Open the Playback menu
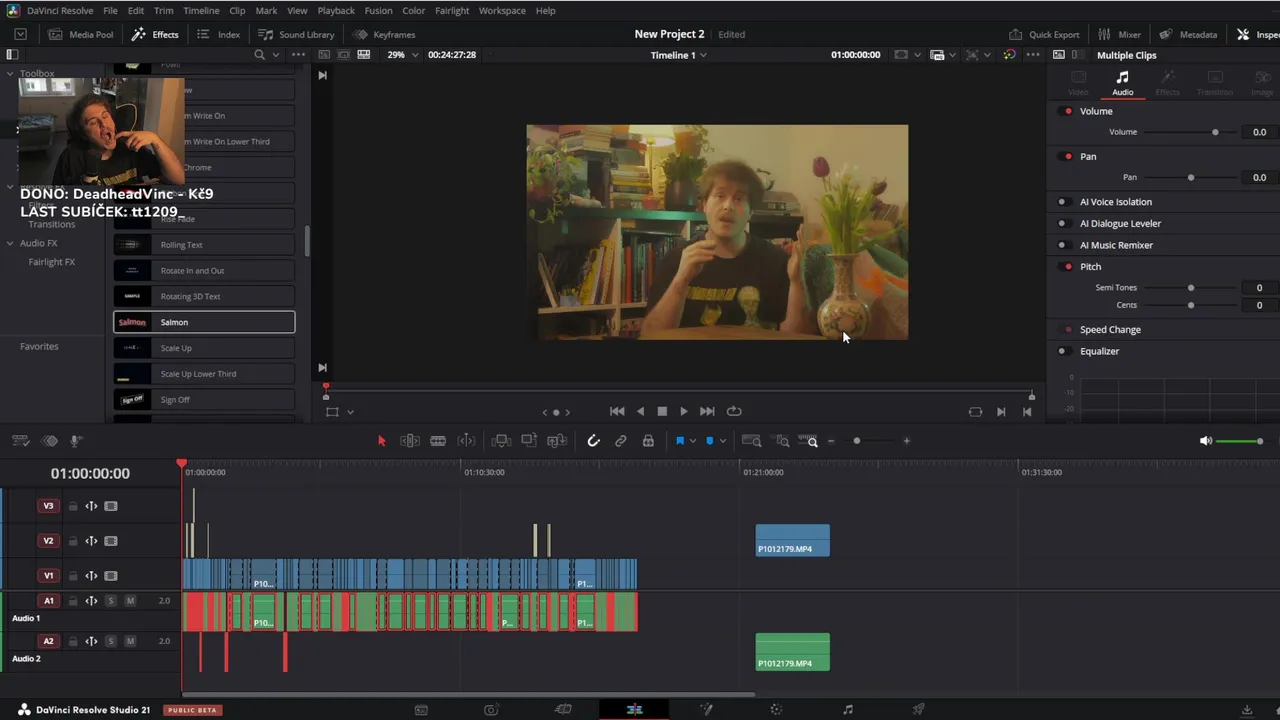This screenshot has height=720, width=1280. click(x=336, y=11)
